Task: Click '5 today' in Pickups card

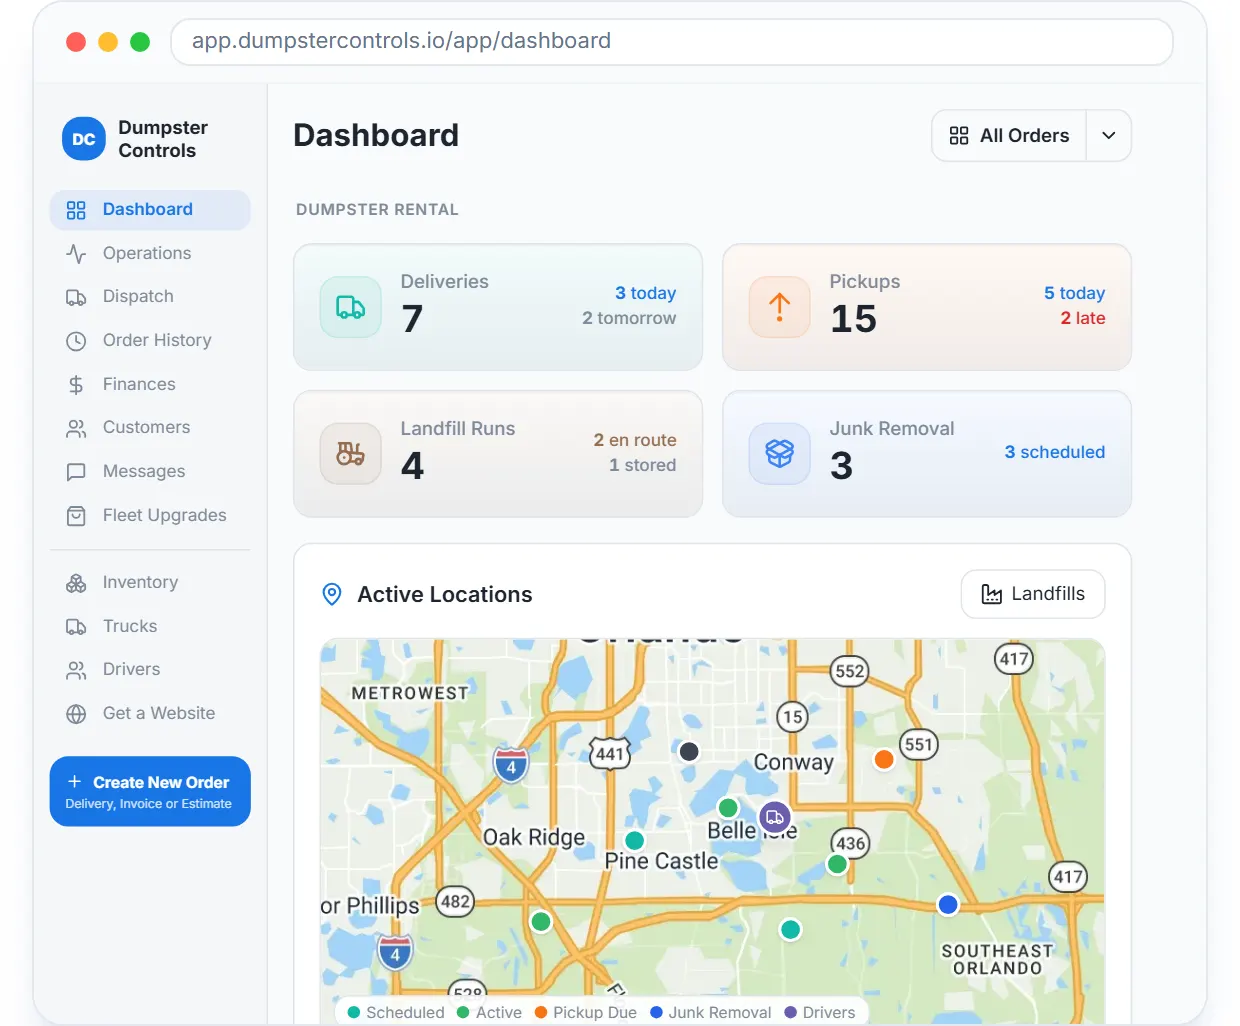Action: pos(1074,293)
